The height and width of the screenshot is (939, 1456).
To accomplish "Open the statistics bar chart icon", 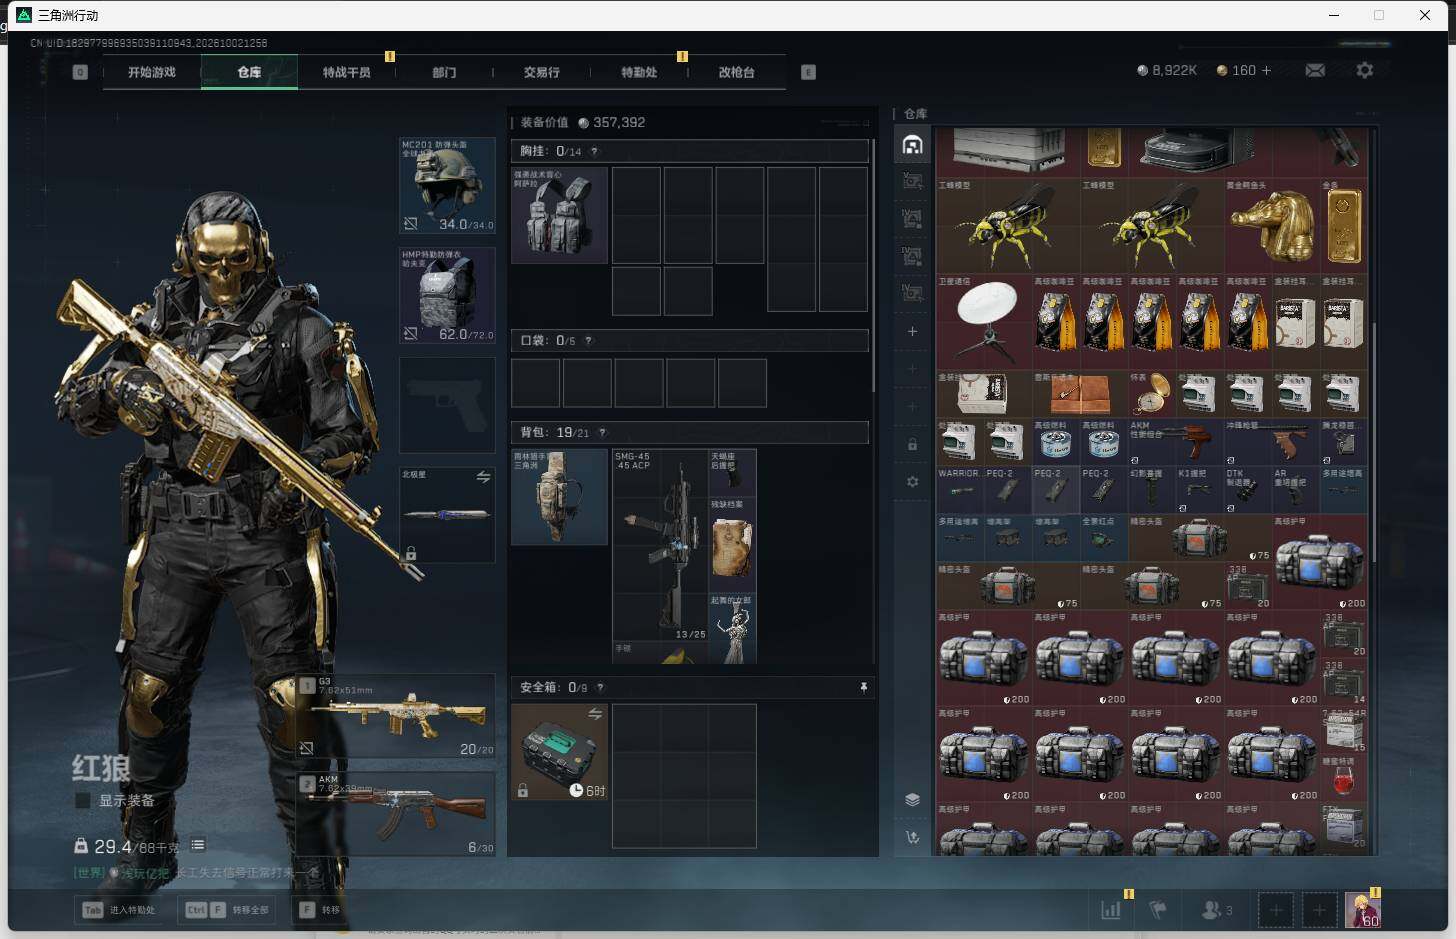I will click(x=1111, y=910).
